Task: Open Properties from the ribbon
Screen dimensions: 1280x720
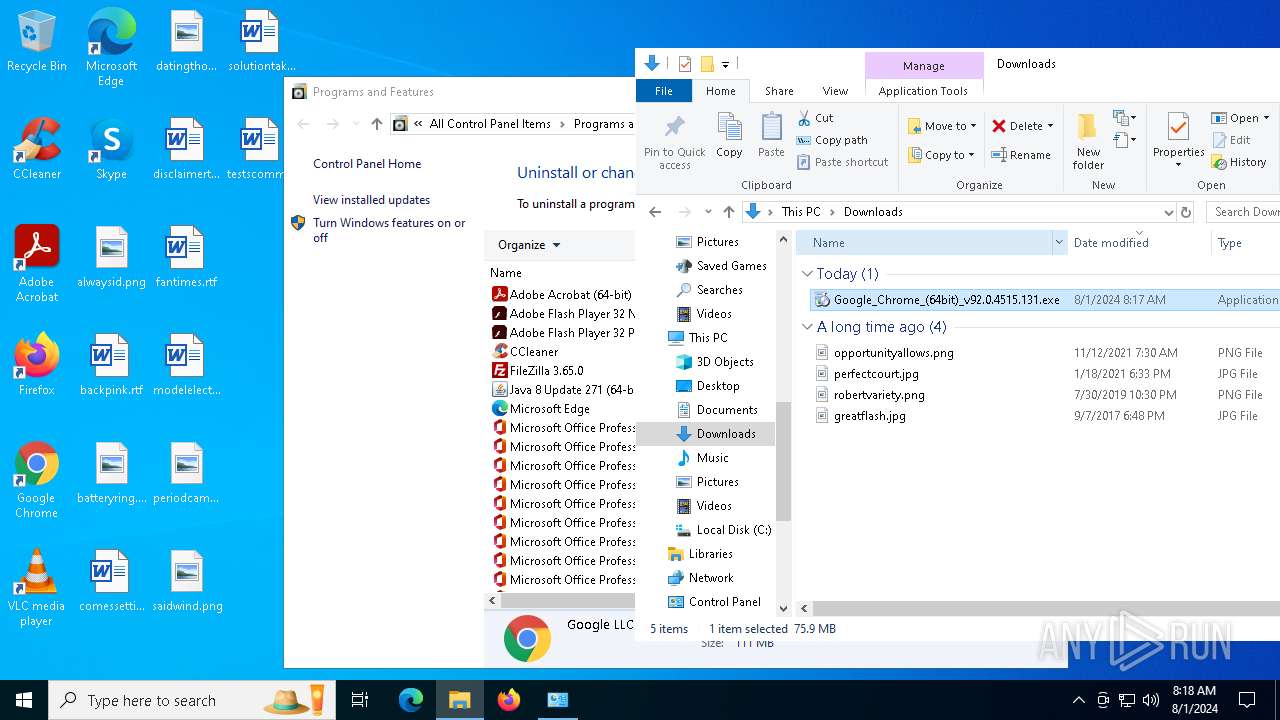Action: [x=1178, y=136]
